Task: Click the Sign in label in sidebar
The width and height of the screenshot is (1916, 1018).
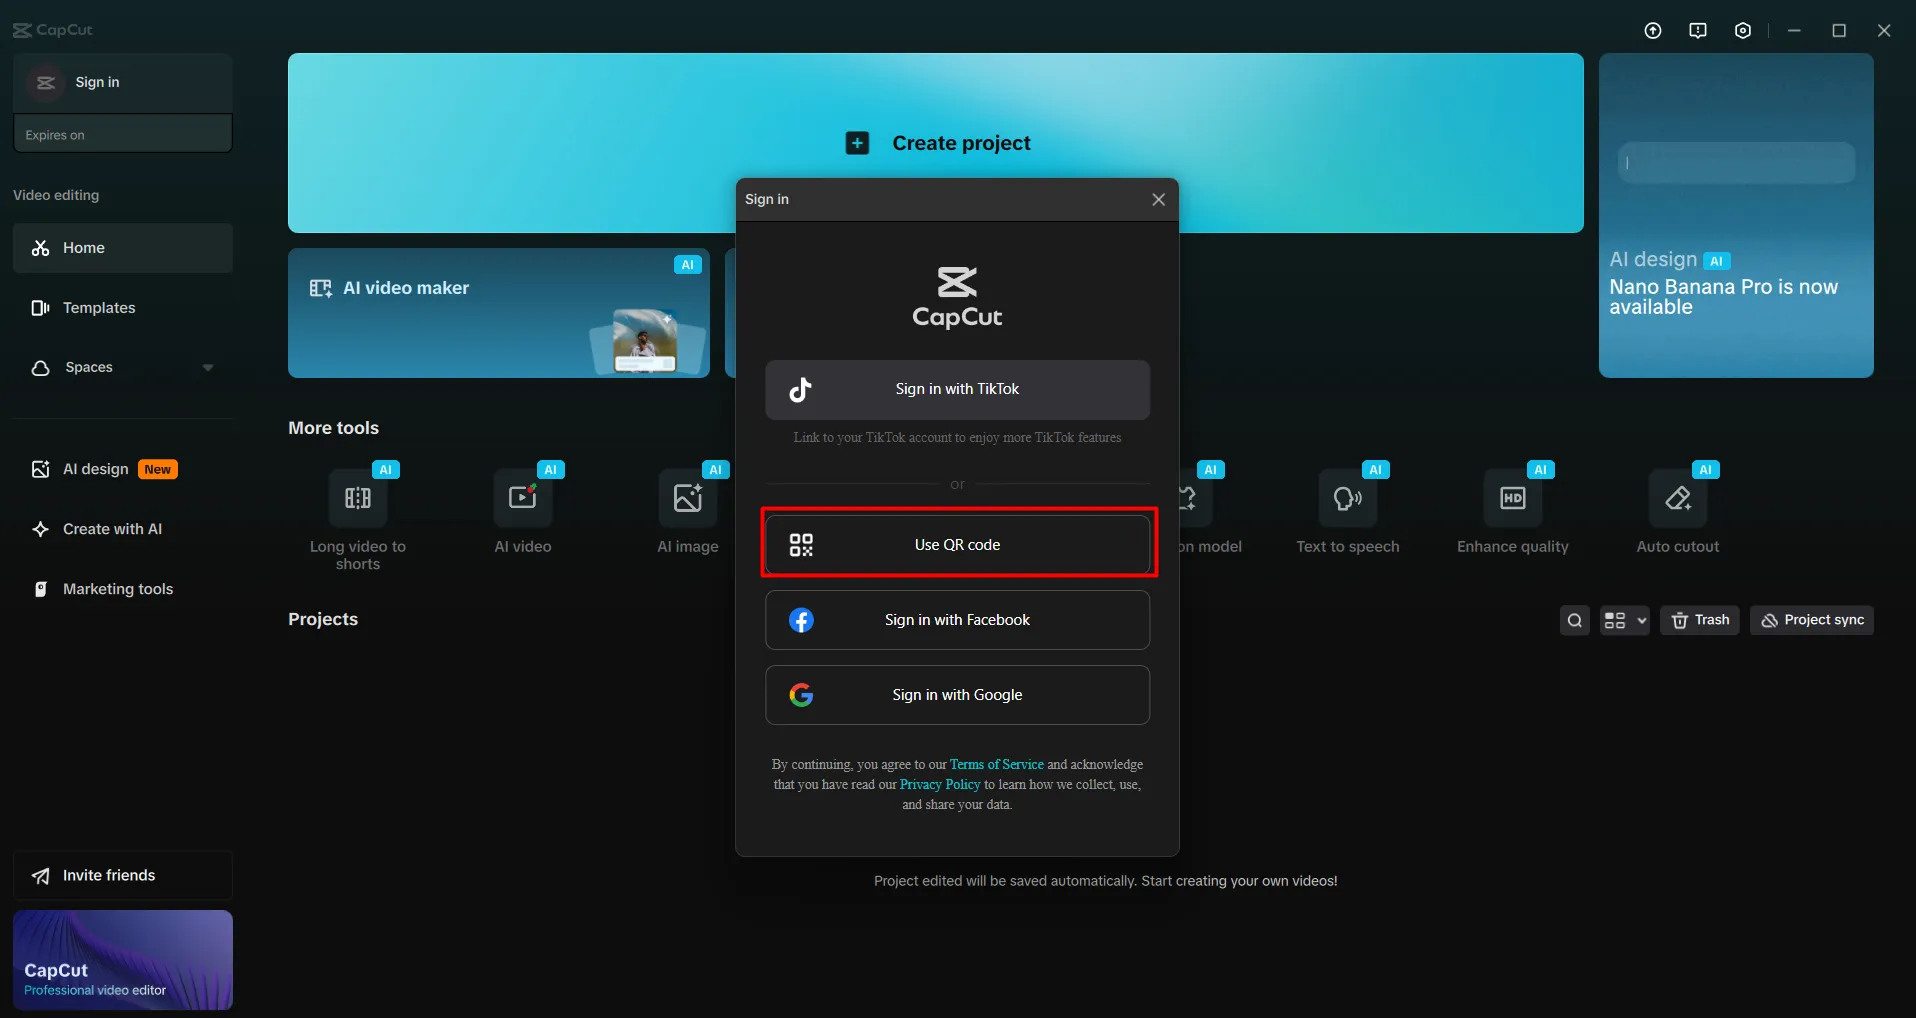Action: point(97,83)
